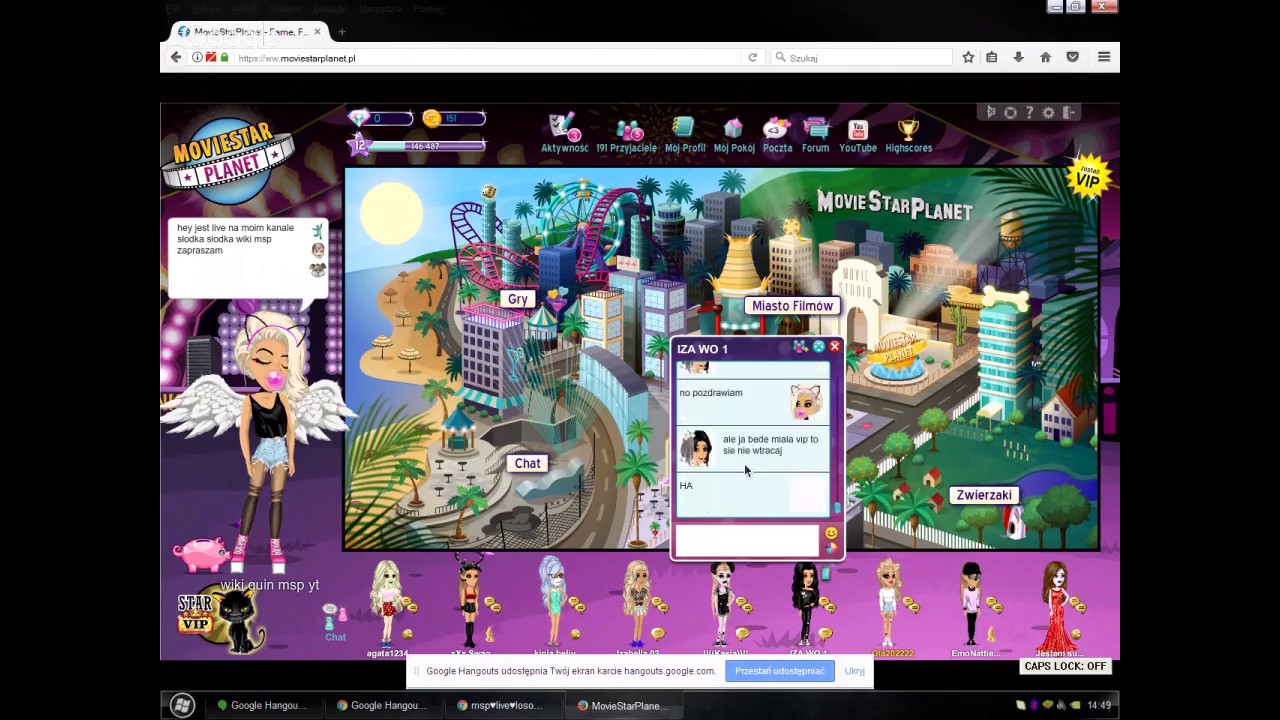
Task: Open the Forum icon
Action: tap(816, 134)
